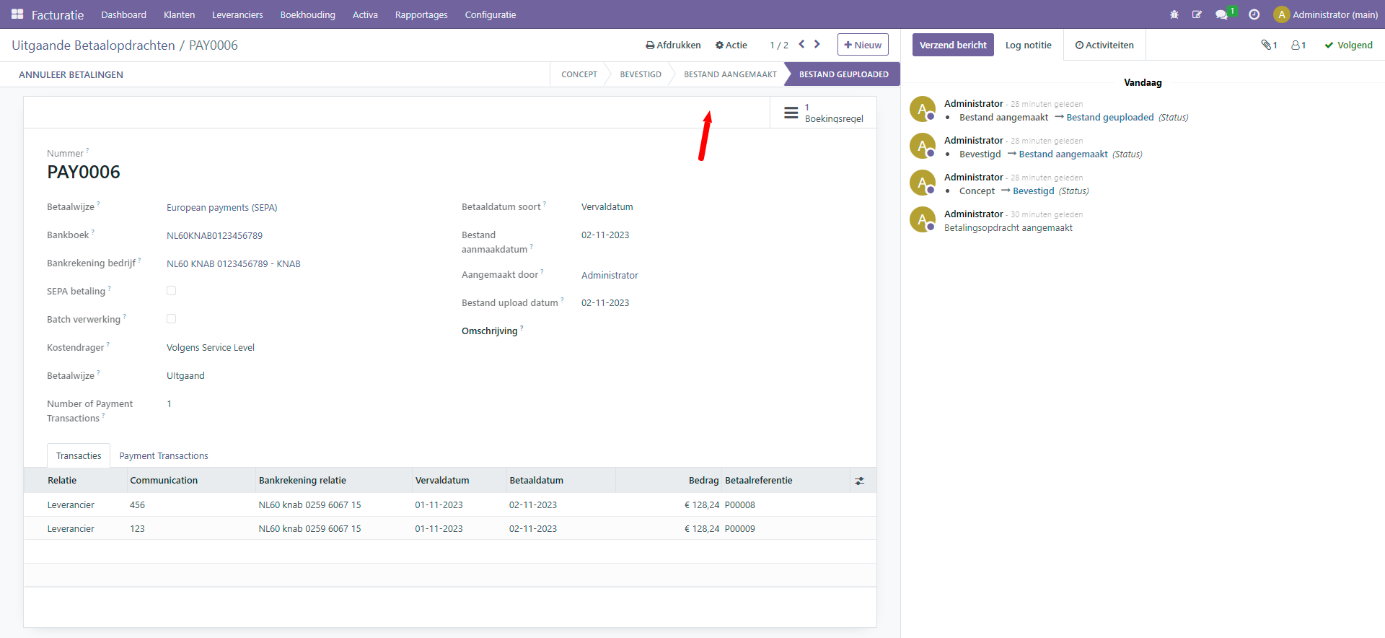Show followers via the person icon
Image resolution: width=1385 pixels, height=638 pixels.
1298,45
